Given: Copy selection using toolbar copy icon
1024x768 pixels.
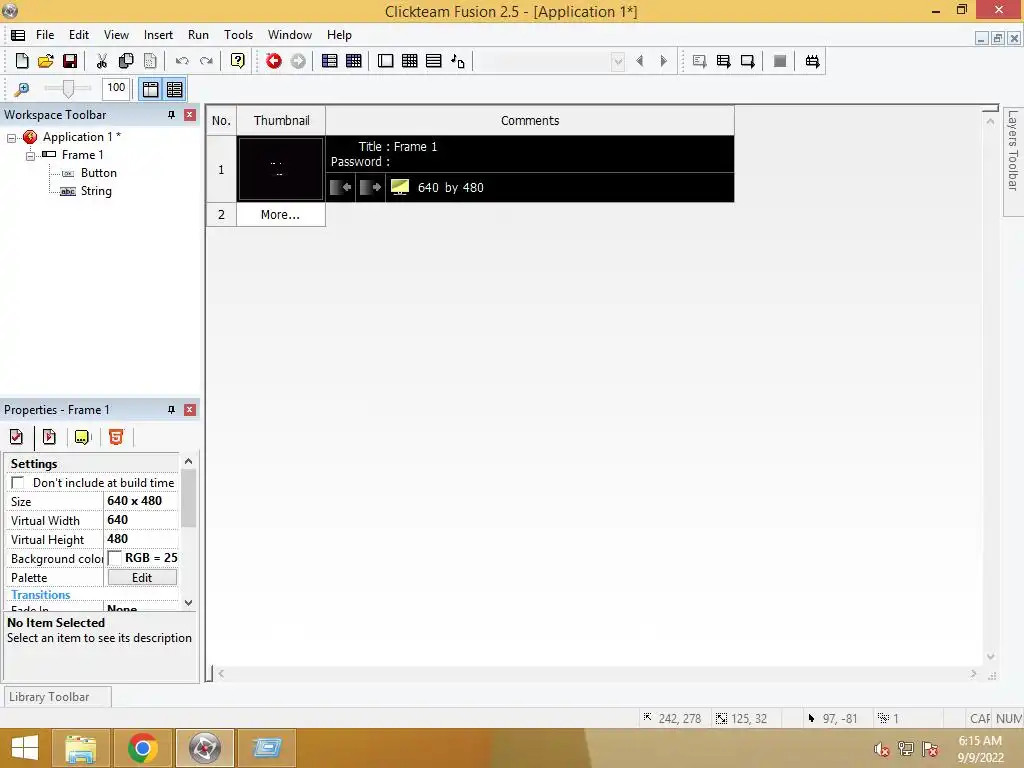Looking at the screenshot, I should (x=126, y=61).
